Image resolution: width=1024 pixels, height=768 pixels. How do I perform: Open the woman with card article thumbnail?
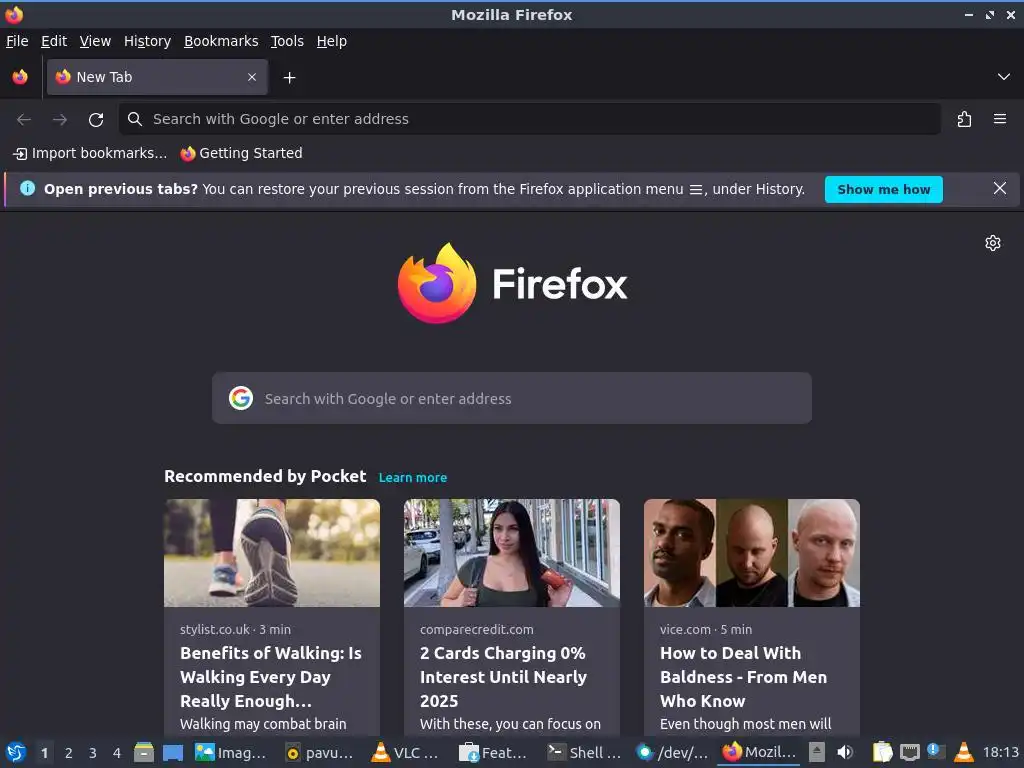pos(512,553)
